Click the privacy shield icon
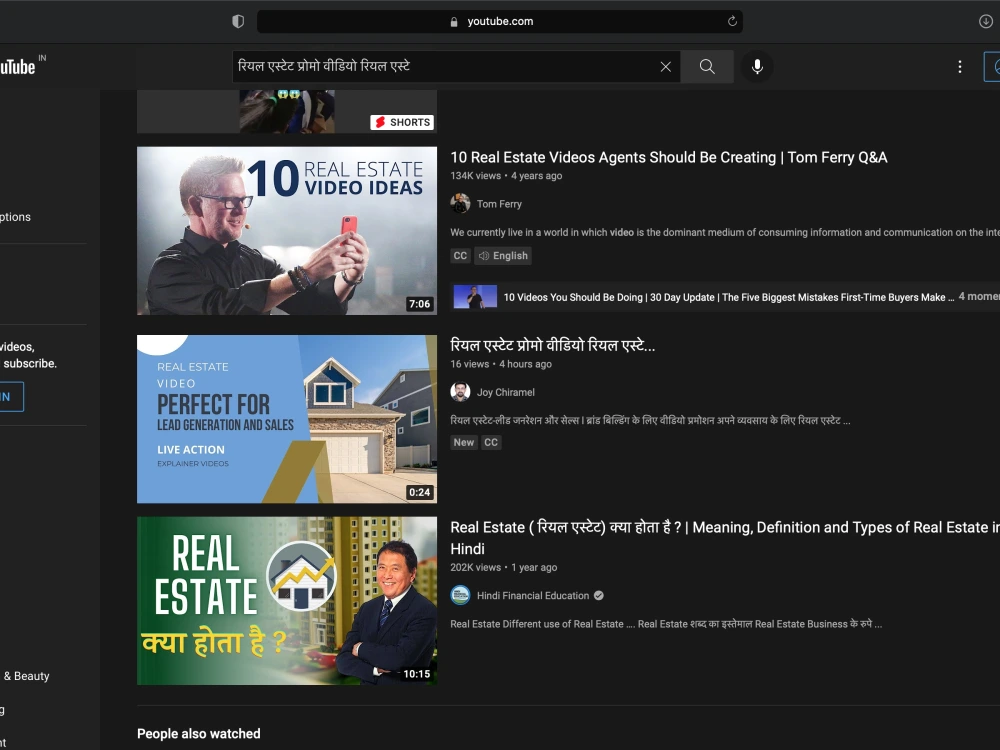This screenshot has height=750, width=1000. (238, 21)
